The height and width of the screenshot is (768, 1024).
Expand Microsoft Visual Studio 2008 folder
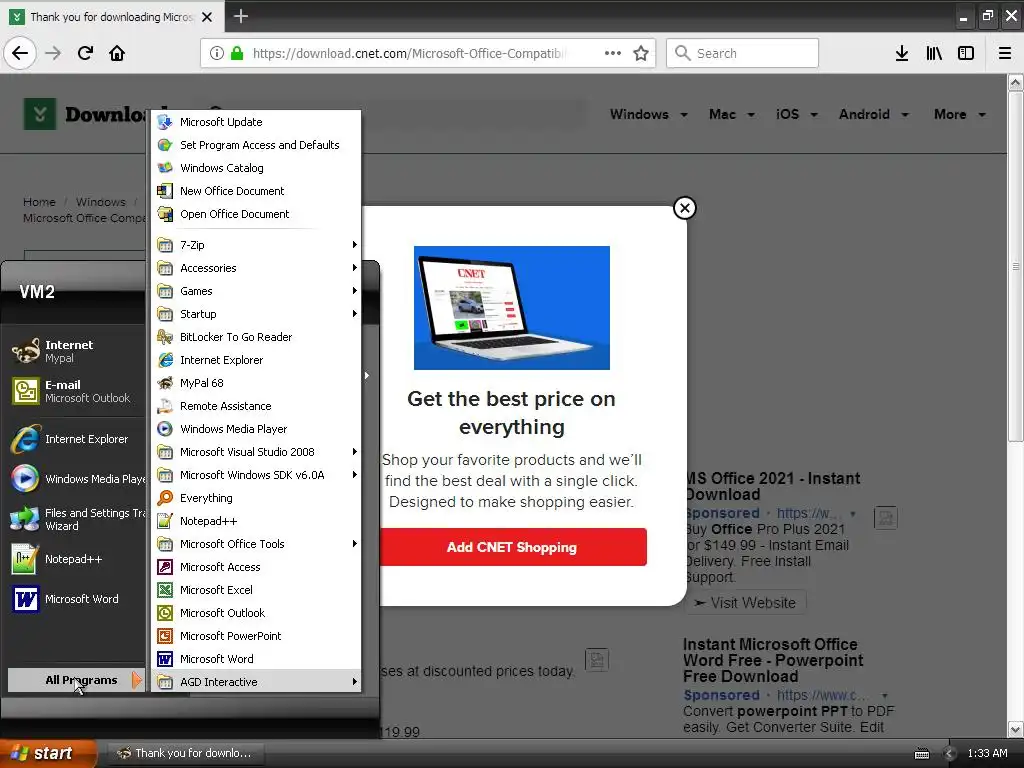tap(256, 452)
